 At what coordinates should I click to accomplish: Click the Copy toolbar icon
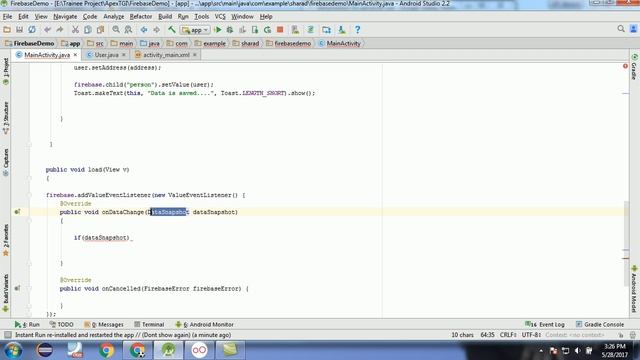(88, 30)
